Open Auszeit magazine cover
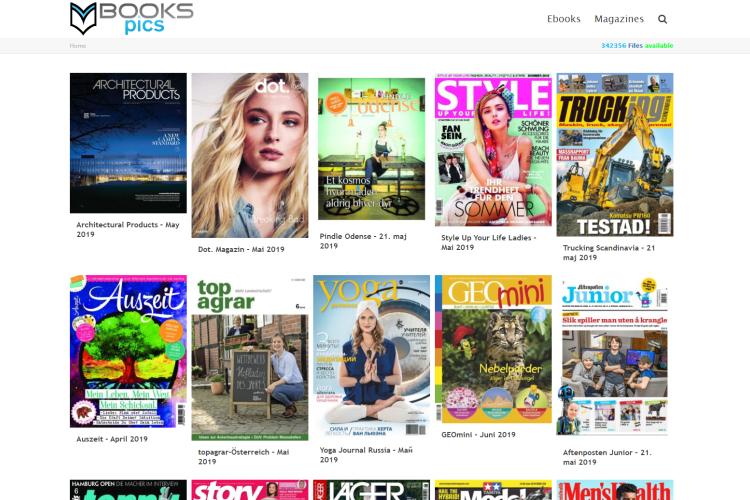 click(128, 351)
